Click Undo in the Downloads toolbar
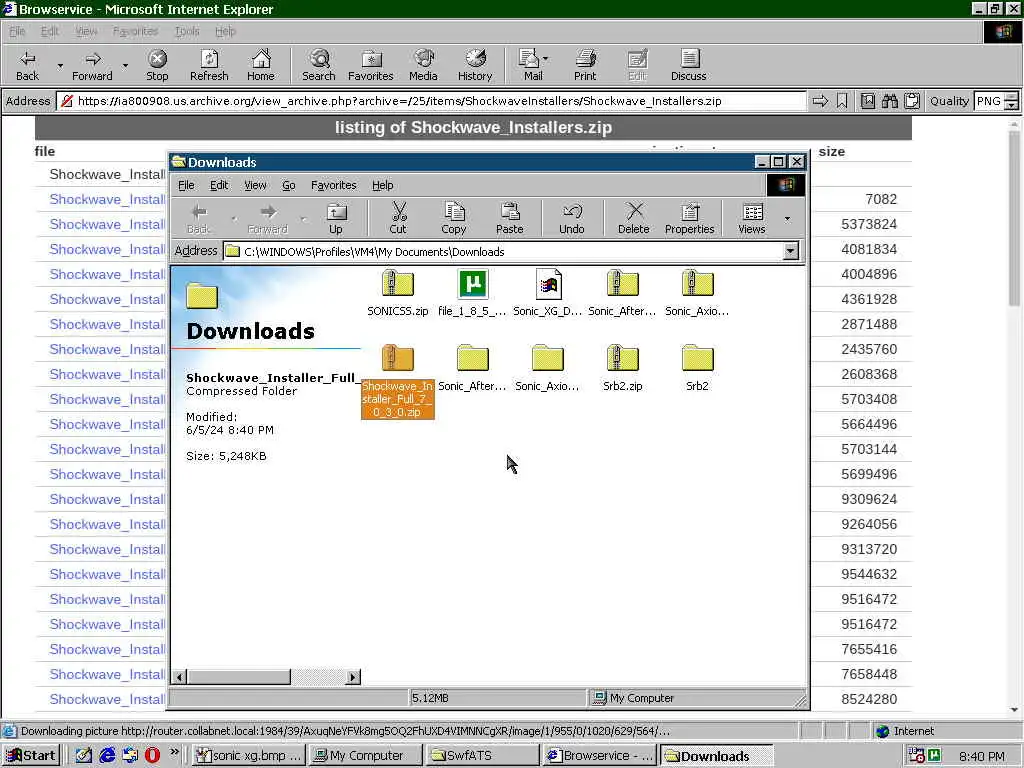Image resolution: width=1024 pixels, height=768 pixels. (x=571, y=218)
